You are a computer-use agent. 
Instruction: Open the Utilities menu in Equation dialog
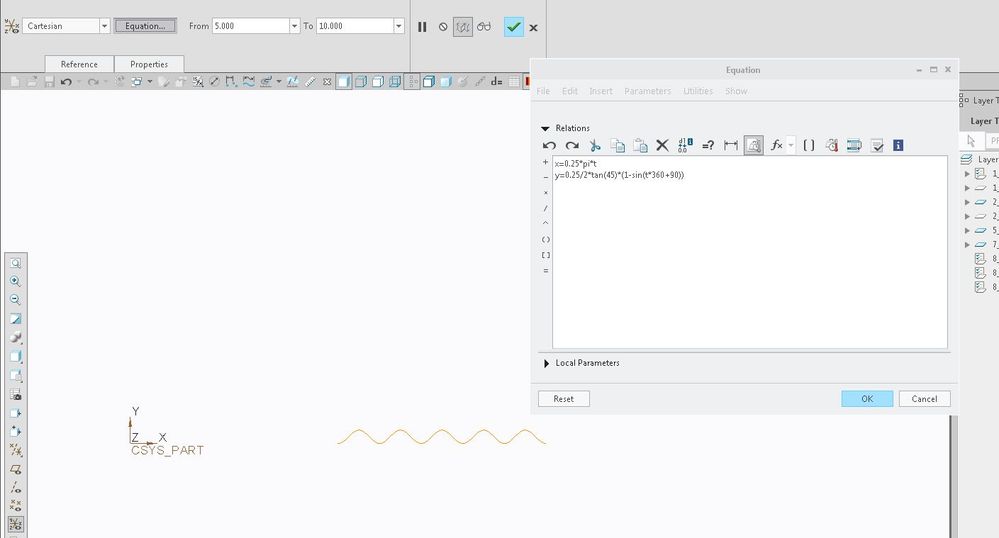[x=698, y=91]
